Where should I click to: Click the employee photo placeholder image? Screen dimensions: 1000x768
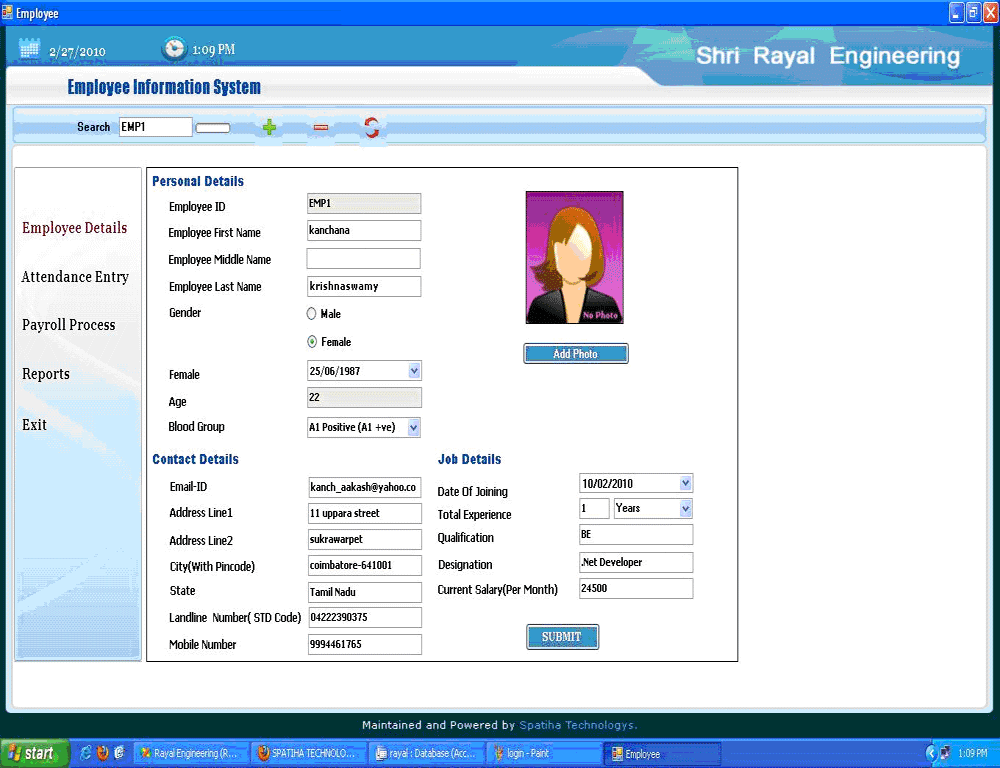575,257
